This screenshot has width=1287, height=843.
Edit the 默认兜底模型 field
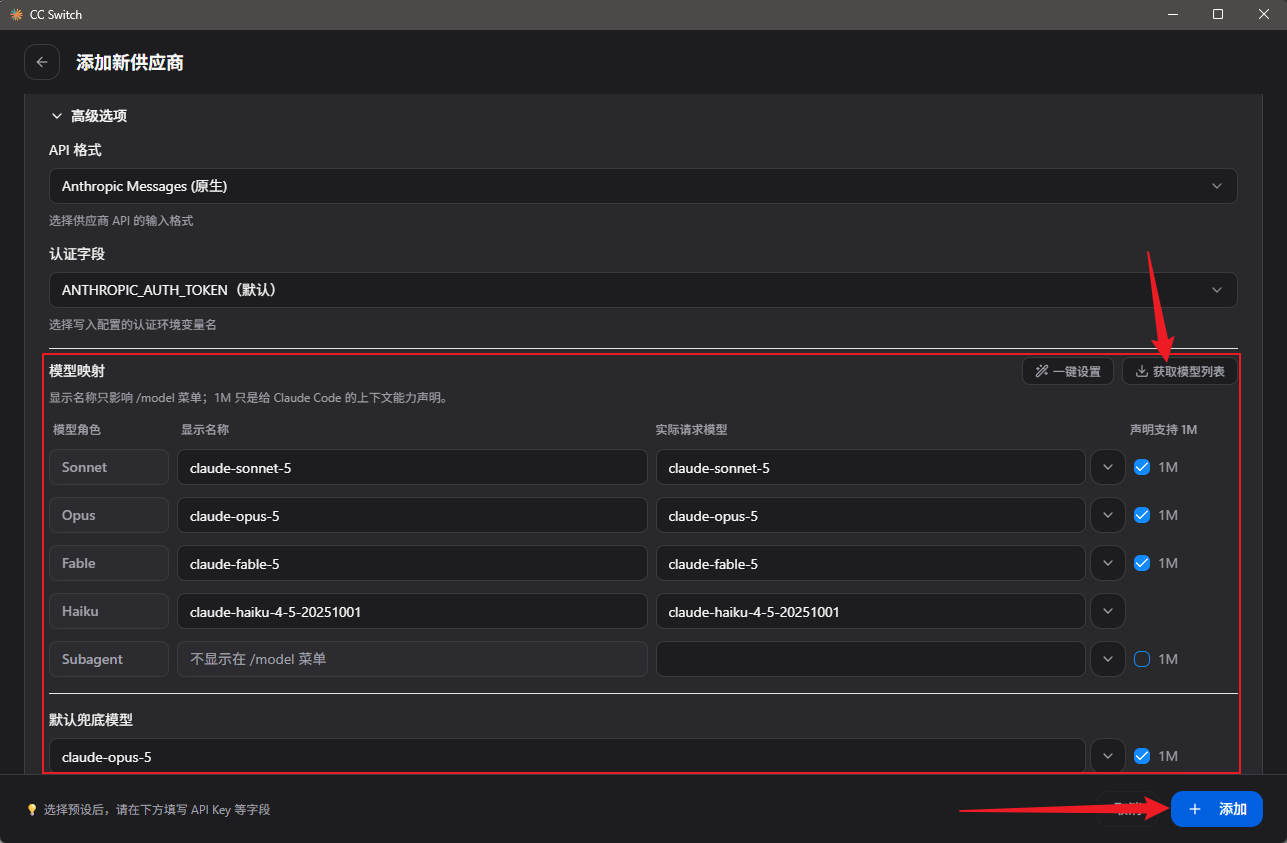click(x=567, y=757)
